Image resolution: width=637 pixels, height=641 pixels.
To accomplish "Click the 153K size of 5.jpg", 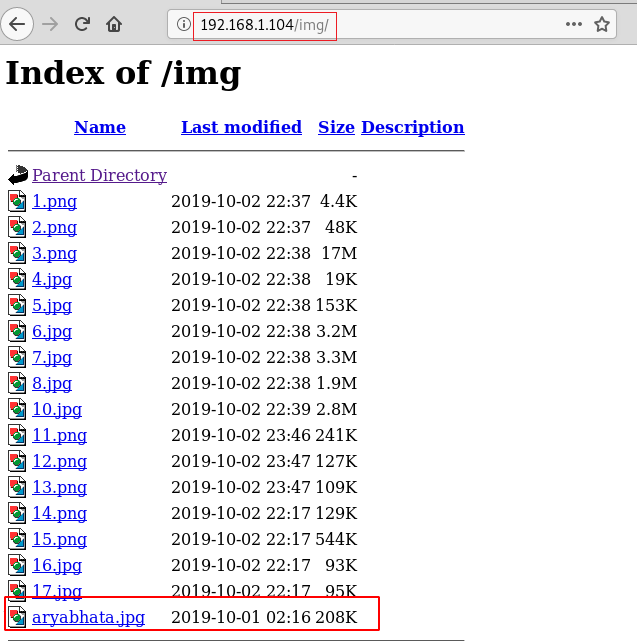I will (x=336, y=305).
